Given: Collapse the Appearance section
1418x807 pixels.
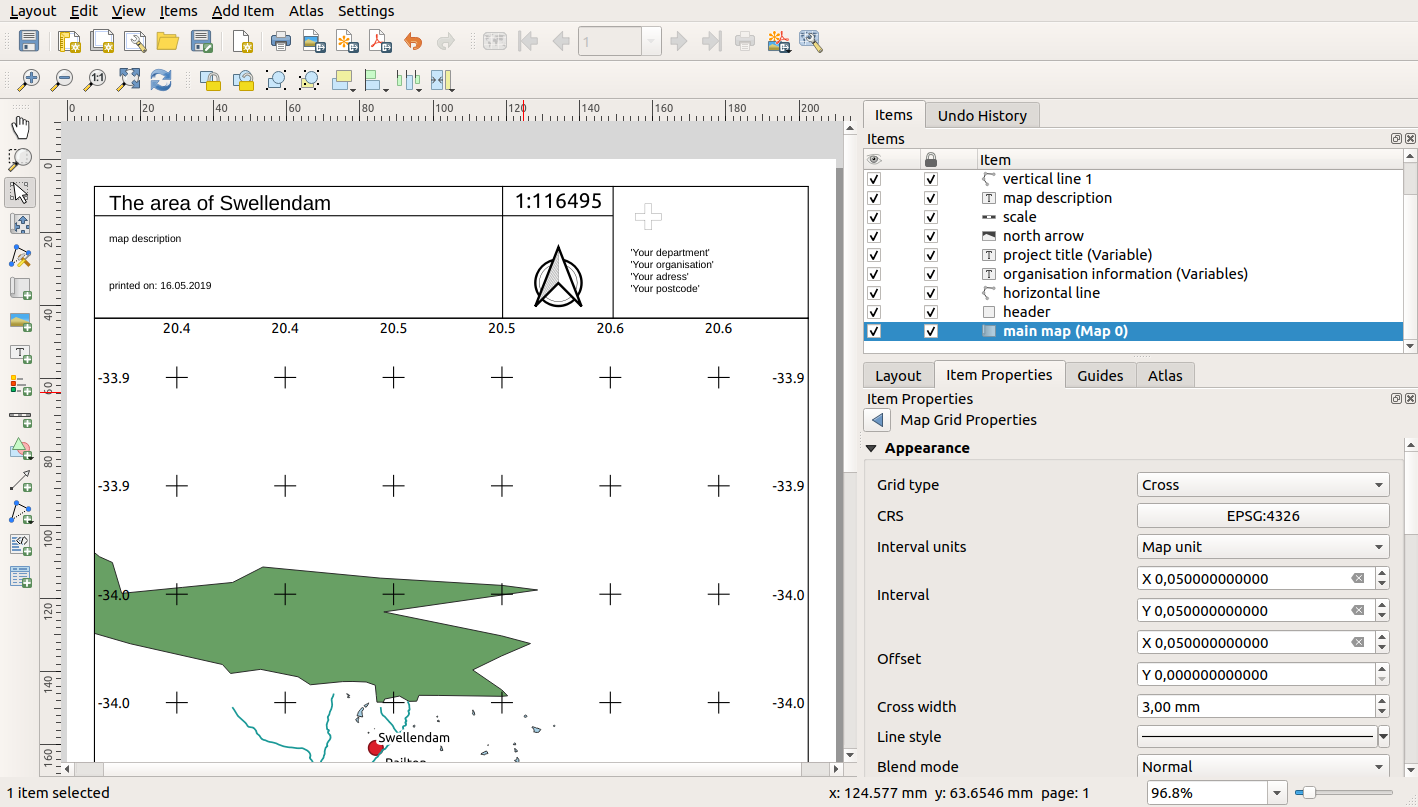Looking at the screenshot, I should [x=872, y=448].
